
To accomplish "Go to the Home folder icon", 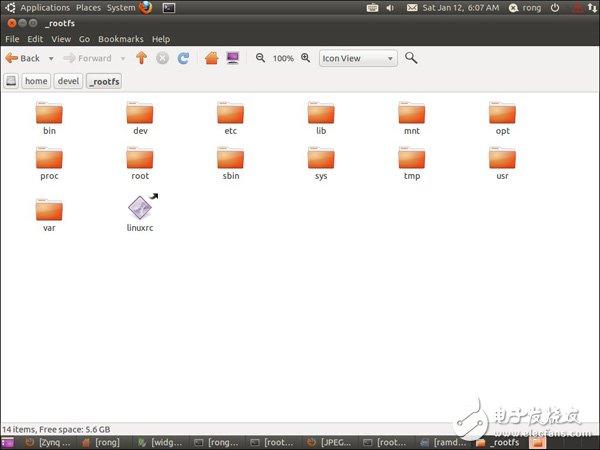I will coord(211,58).
